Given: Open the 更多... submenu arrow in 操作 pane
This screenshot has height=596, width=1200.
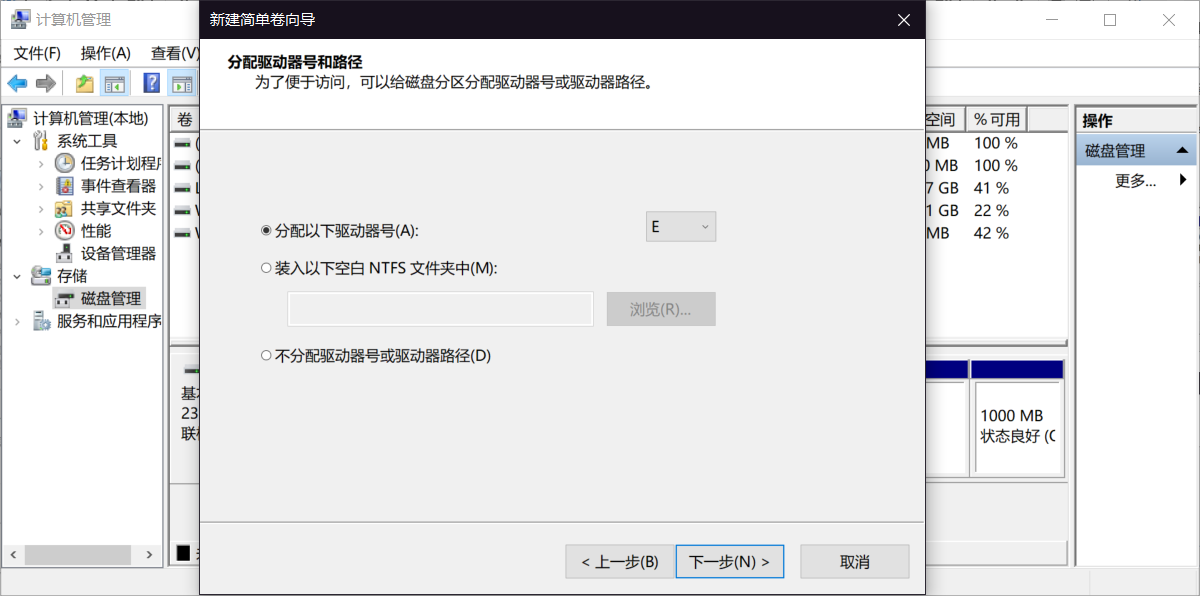Looking at the screenshot, I should coord(1183,180).
